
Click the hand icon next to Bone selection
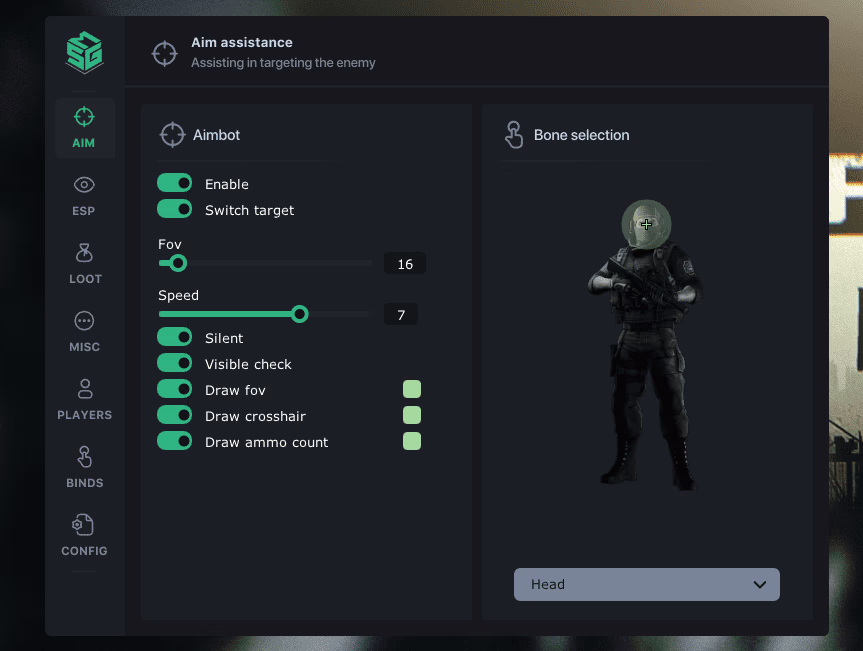tap(514, 135)
